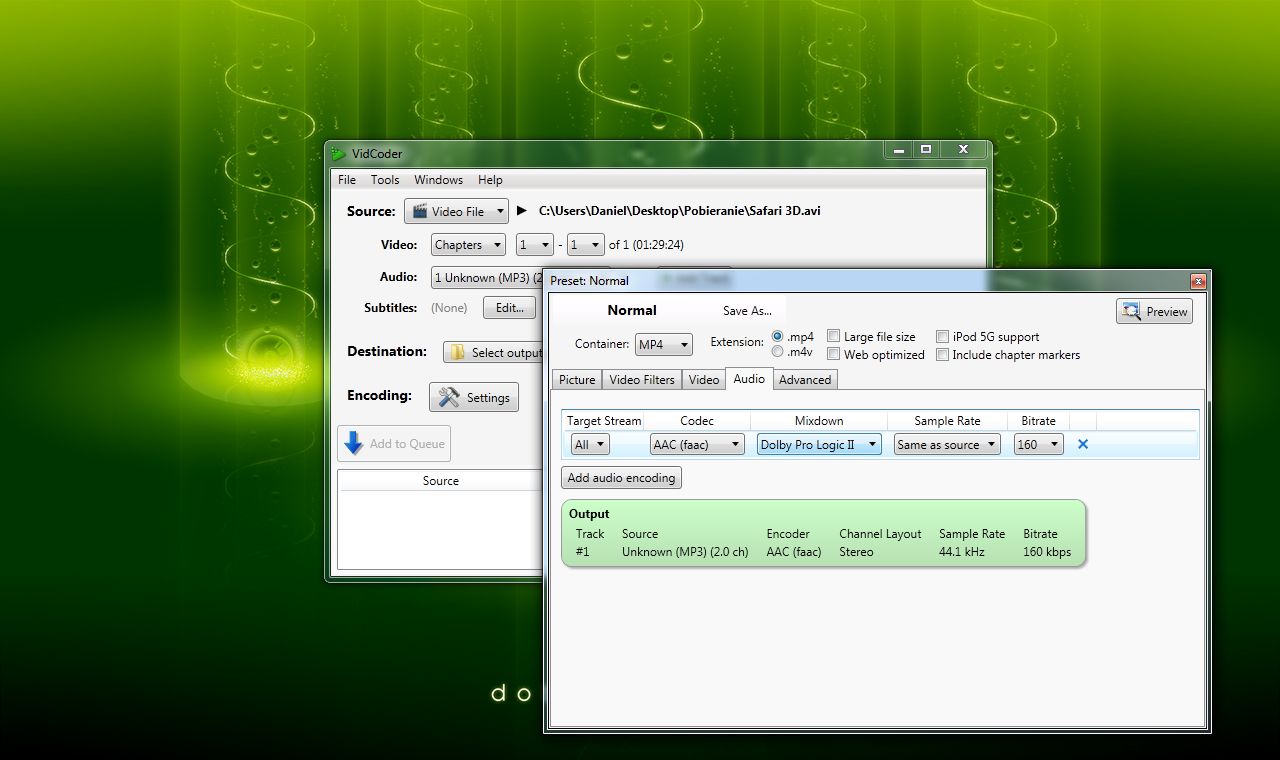
Task: Click the subtitles Edit... button
Action: pyautogui.click(x=509, y=308)
